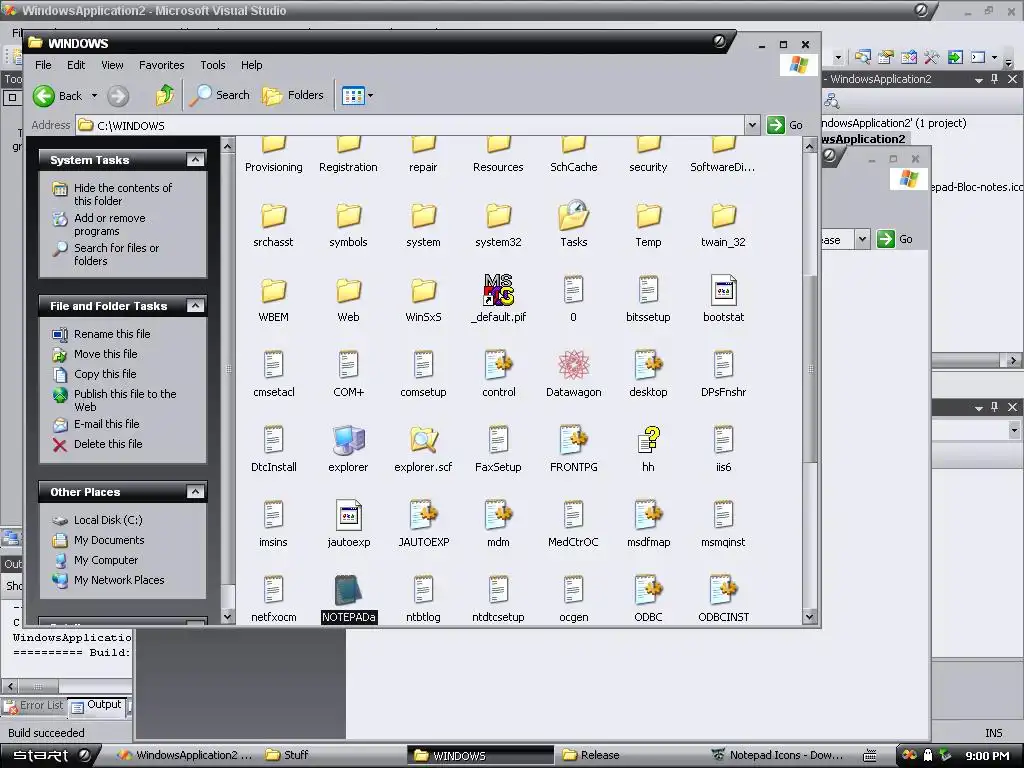Open the Solution Explorer panel dropdown arrow
This screenshot has width=1024, height=768.
978,80
